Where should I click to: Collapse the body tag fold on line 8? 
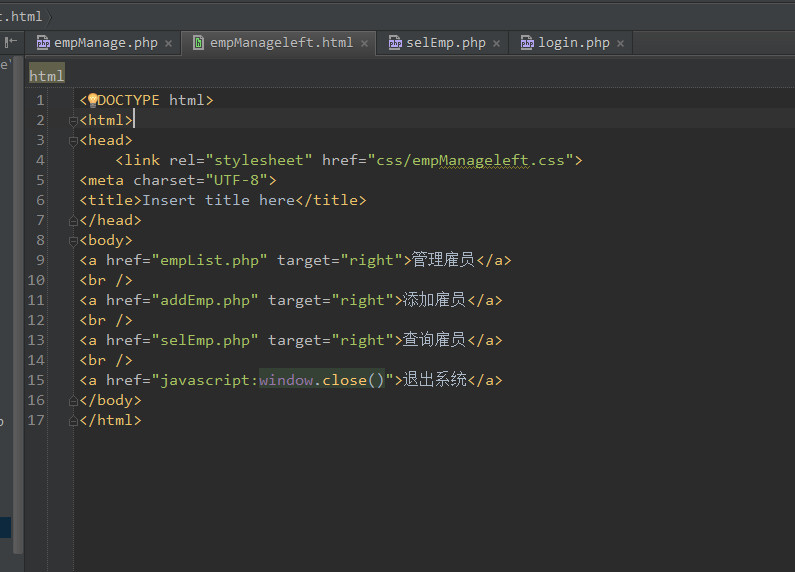pyautogui.click(x=73, y=241)
